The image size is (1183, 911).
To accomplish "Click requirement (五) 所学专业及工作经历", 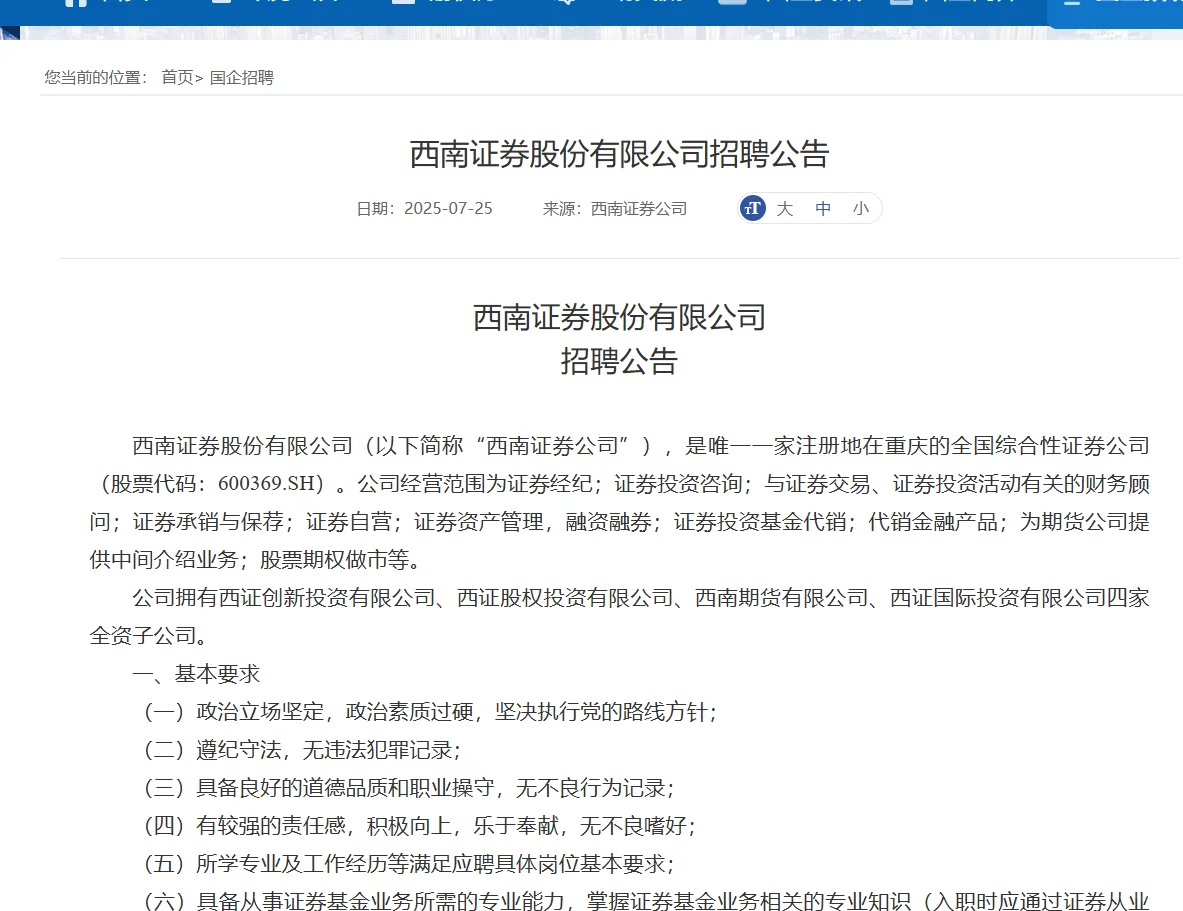I will [408, 863].
